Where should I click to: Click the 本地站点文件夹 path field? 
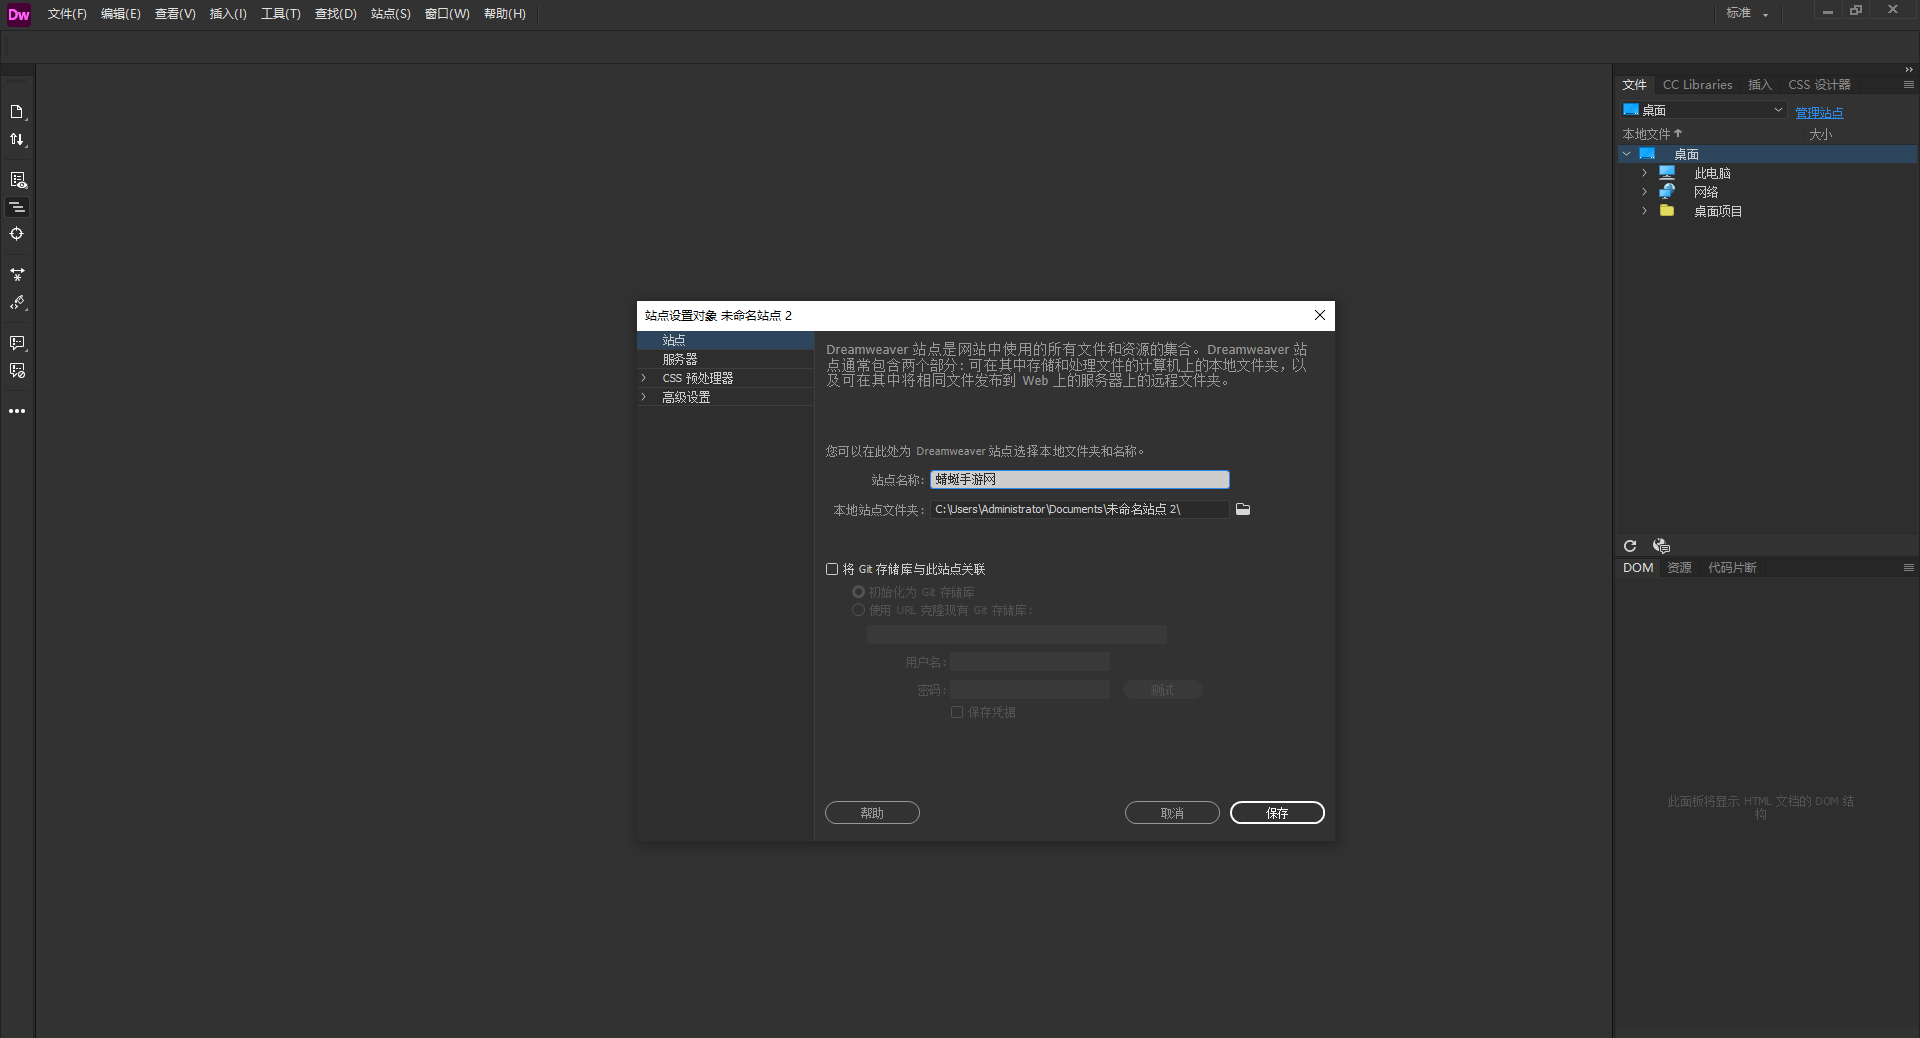(1080, 510)
